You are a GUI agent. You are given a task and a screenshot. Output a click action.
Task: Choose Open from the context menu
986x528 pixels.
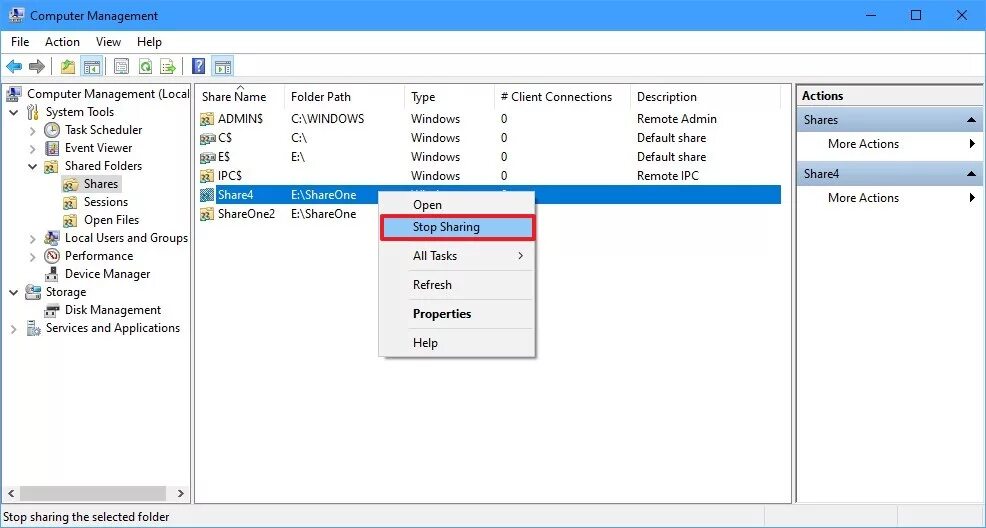(457, 205)
